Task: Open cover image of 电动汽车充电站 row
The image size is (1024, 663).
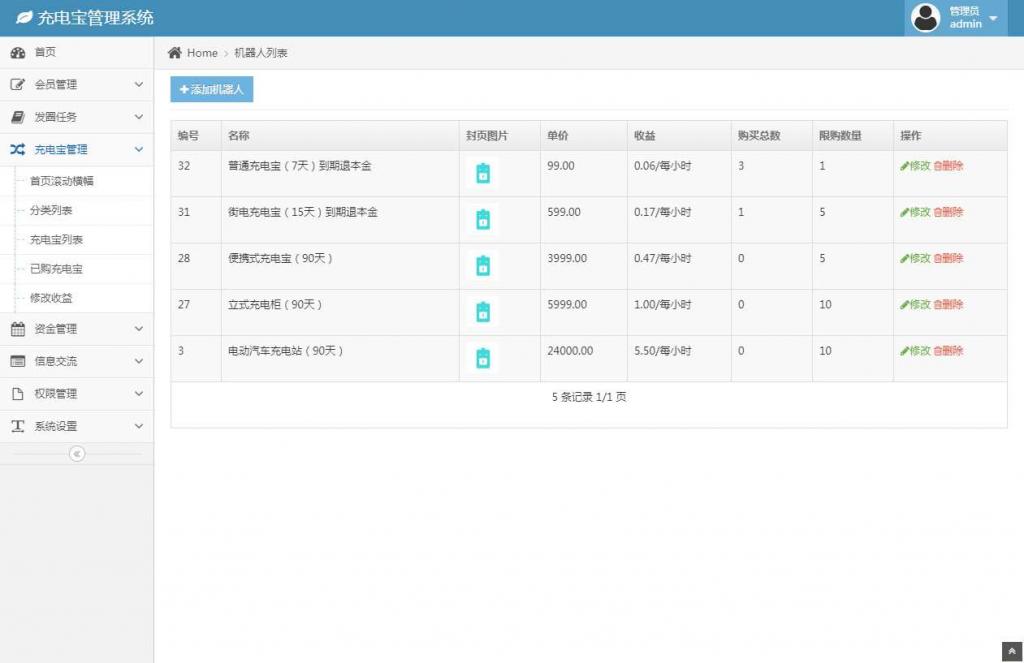Action: click(483, 358)
